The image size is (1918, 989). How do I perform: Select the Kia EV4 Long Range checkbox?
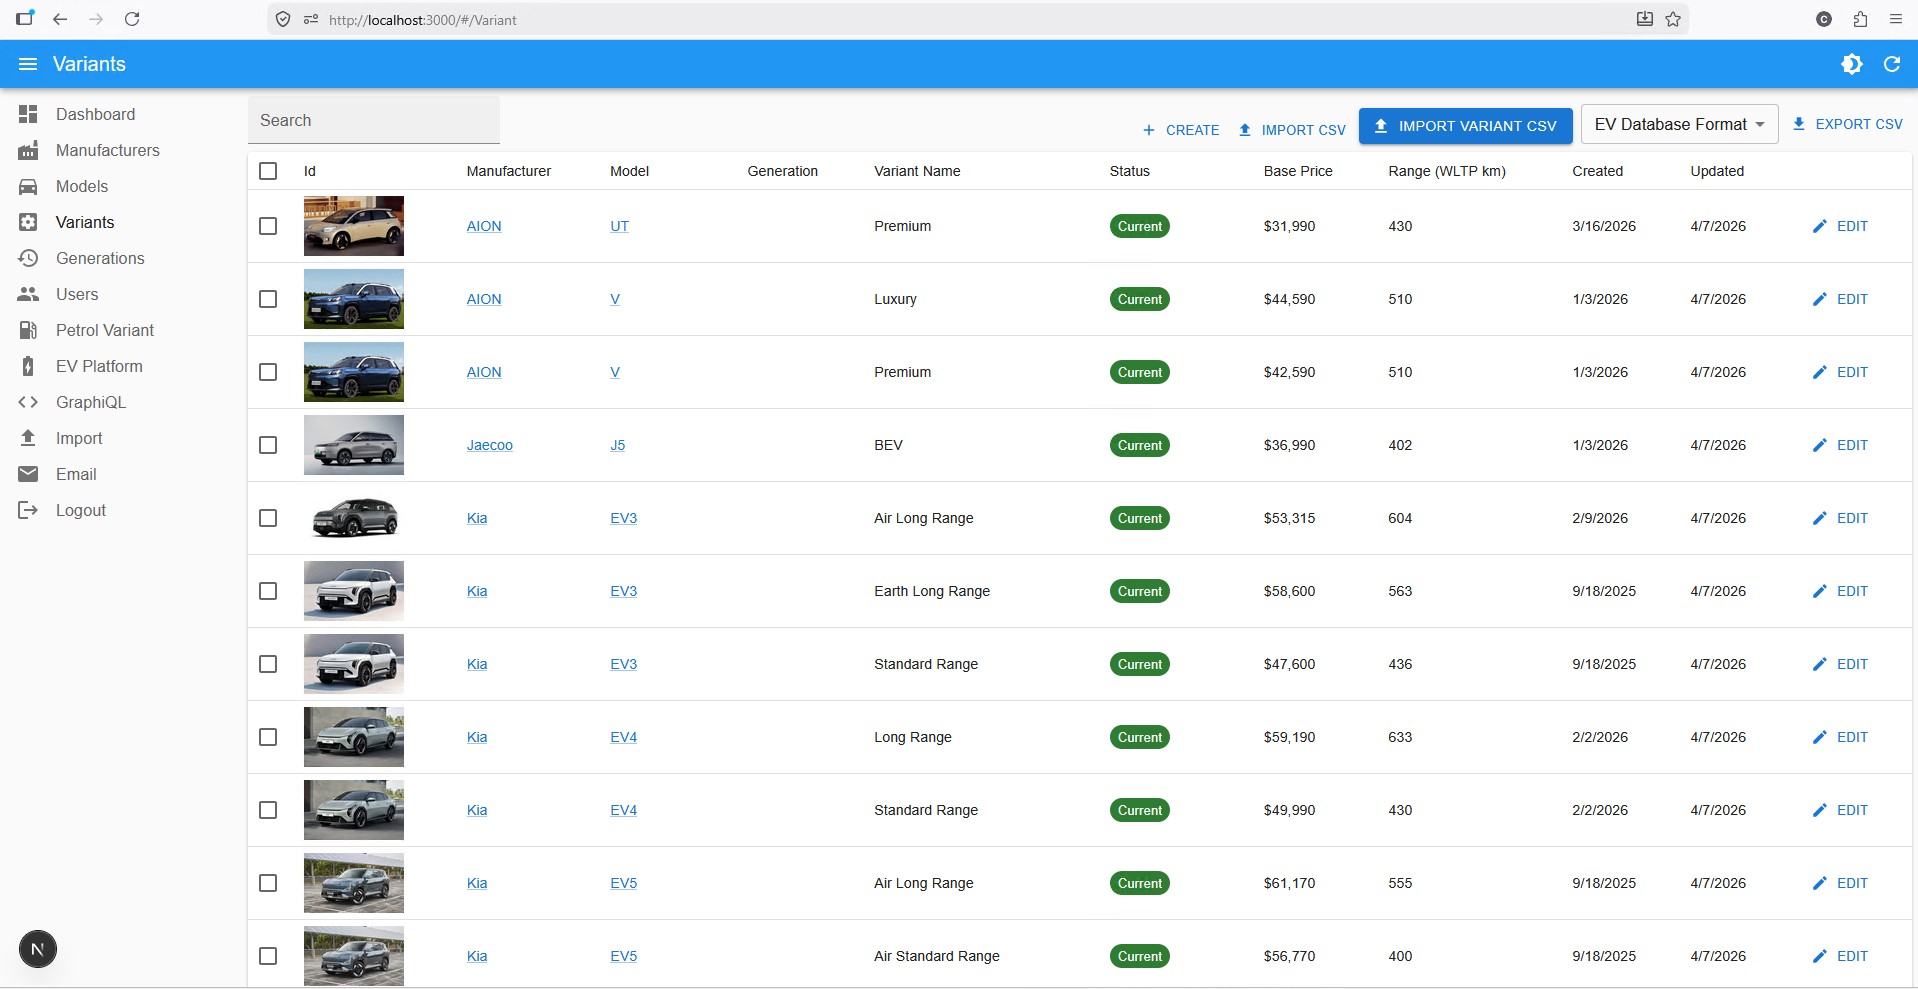[x=268, y=737]
